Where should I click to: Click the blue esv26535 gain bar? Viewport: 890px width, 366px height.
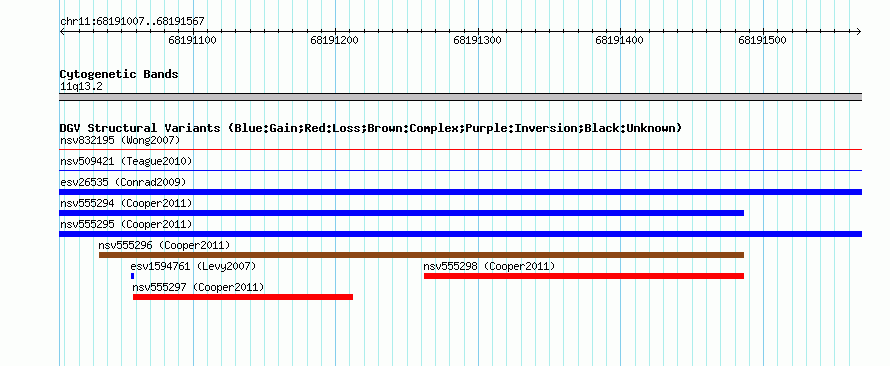pos(460,192)
